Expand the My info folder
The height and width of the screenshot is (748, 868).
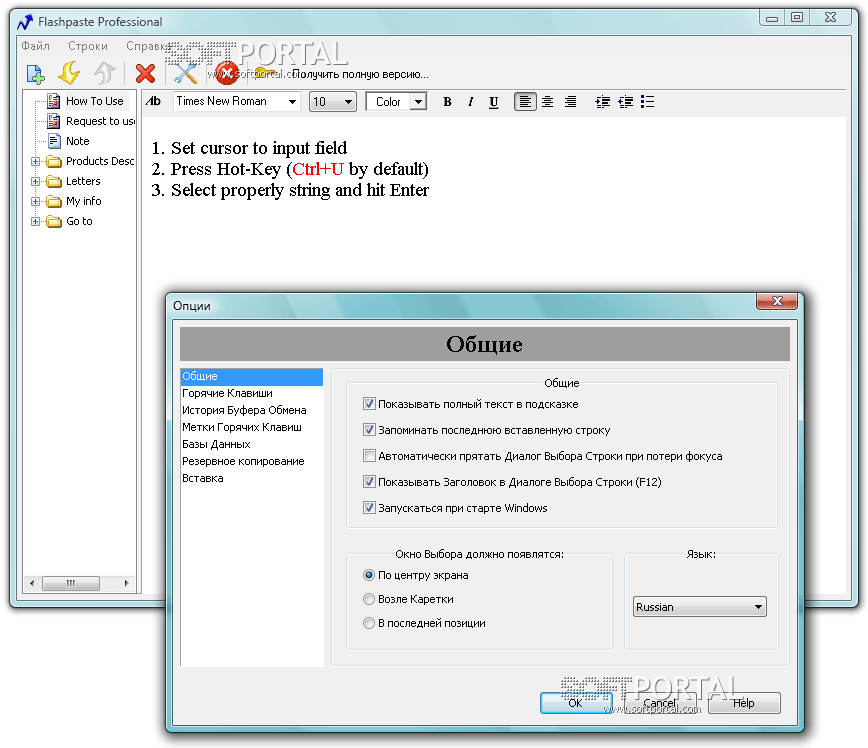pos(35,202)
